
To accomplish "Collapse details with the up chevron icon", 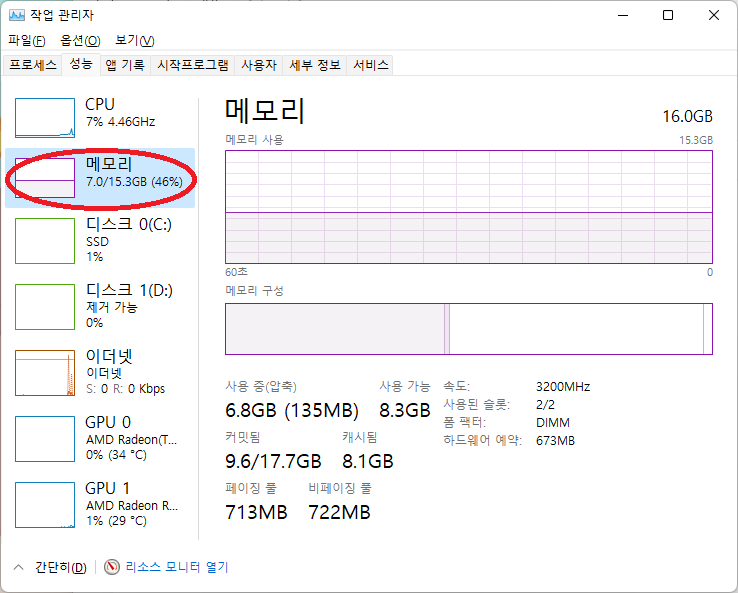I will pos(18,567).
